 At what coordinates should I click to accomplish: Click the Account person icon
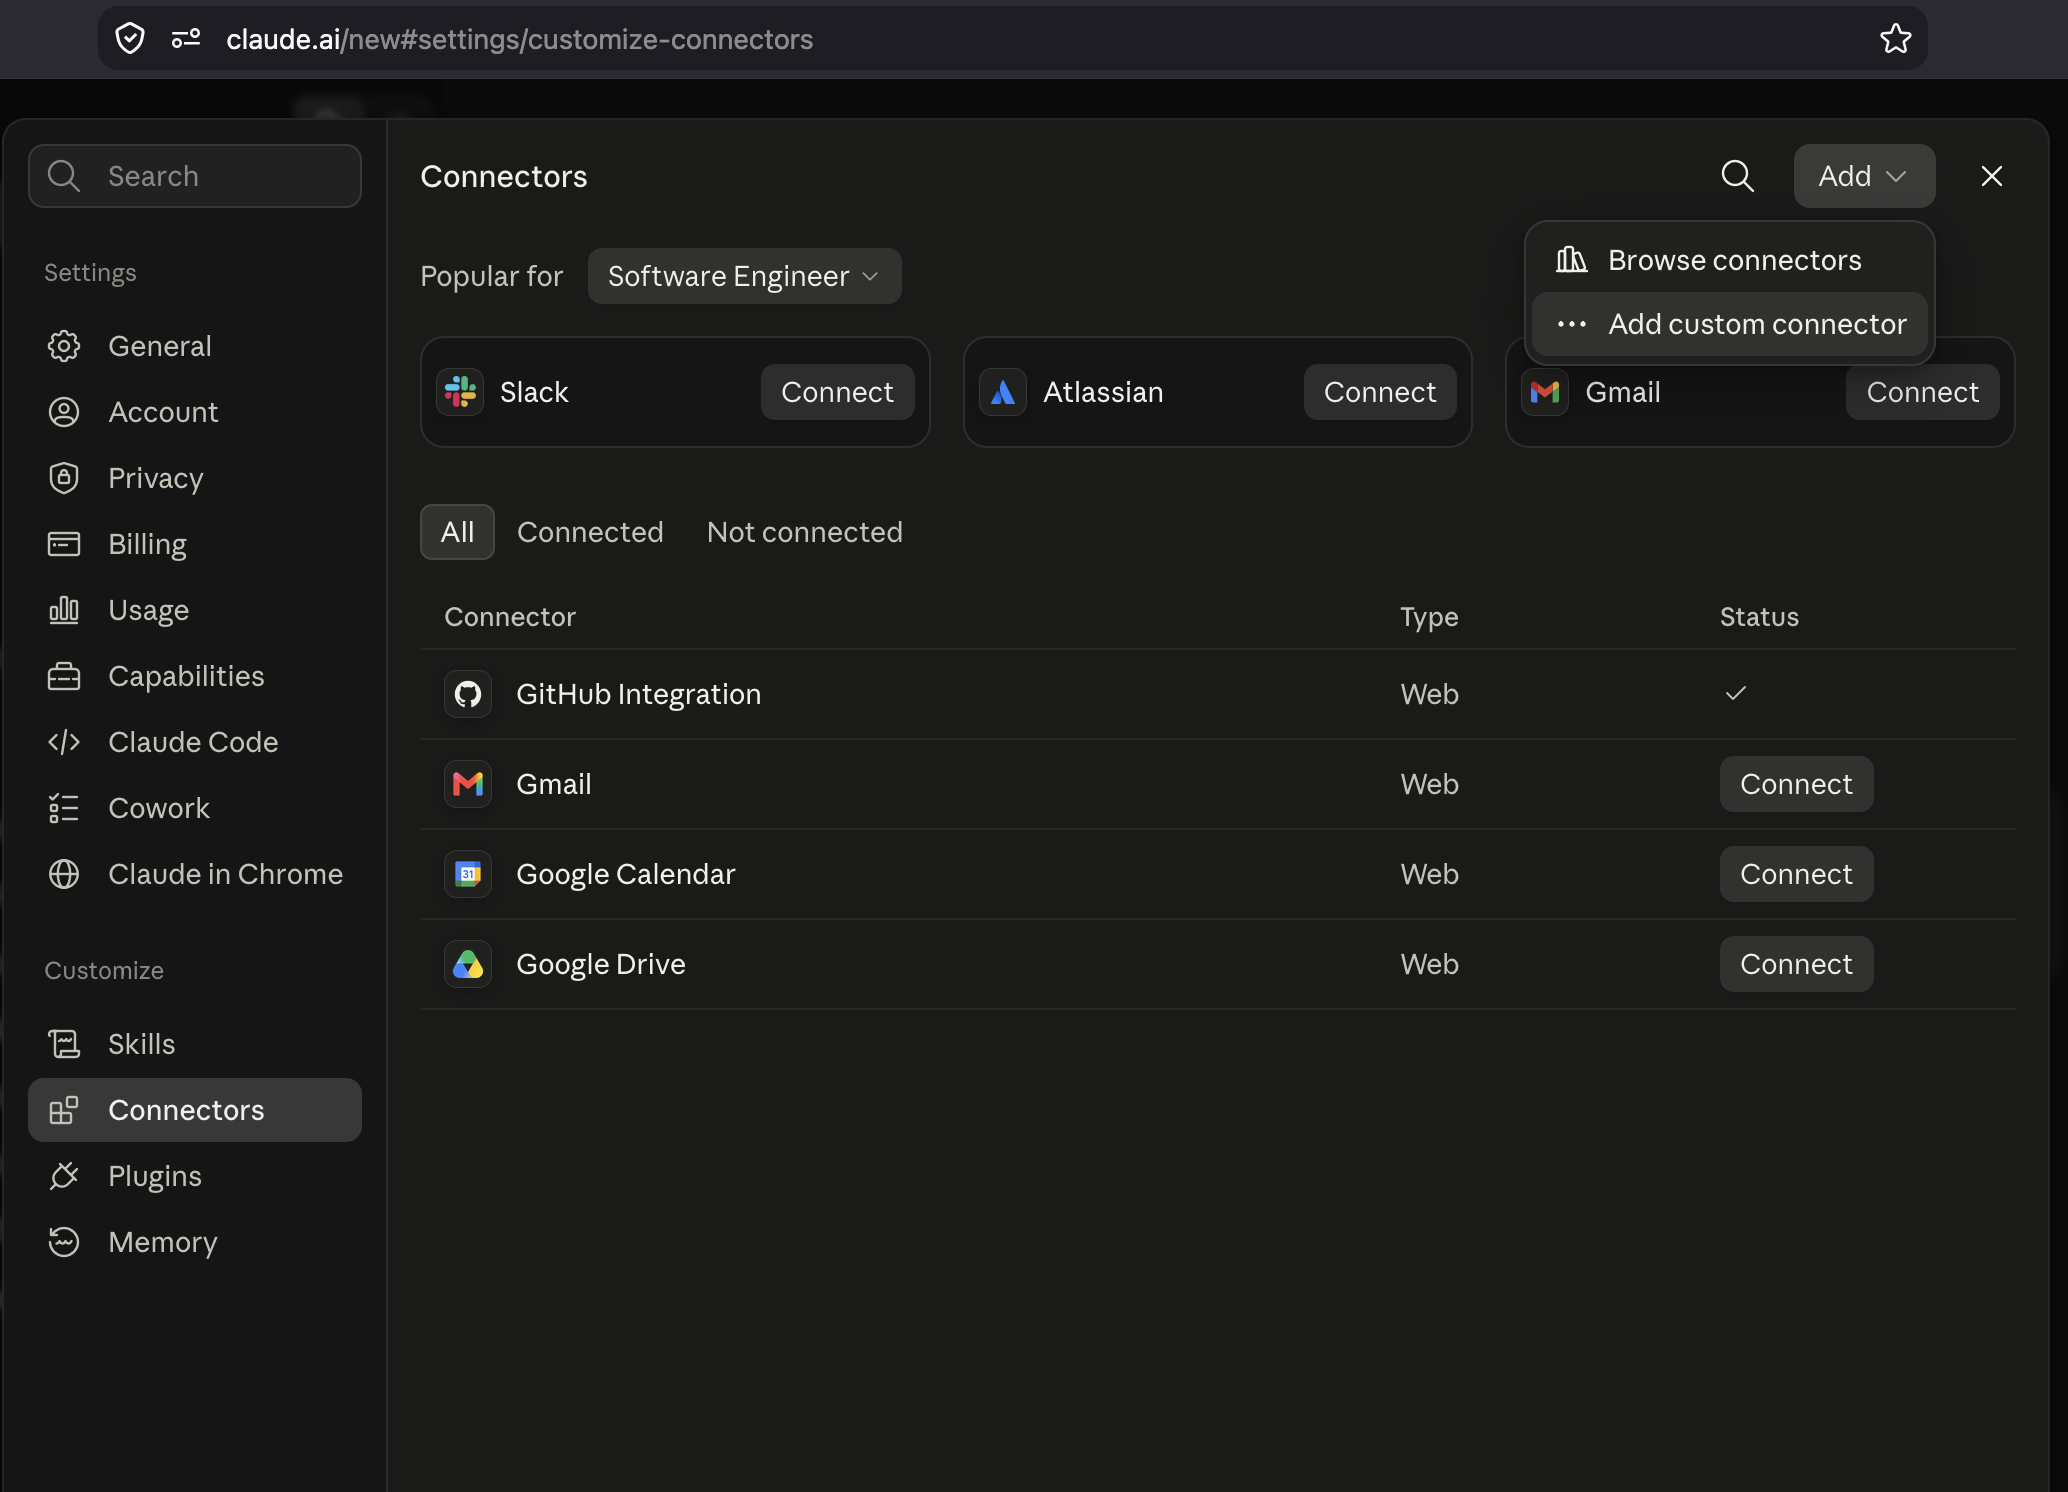click(64, 412)
